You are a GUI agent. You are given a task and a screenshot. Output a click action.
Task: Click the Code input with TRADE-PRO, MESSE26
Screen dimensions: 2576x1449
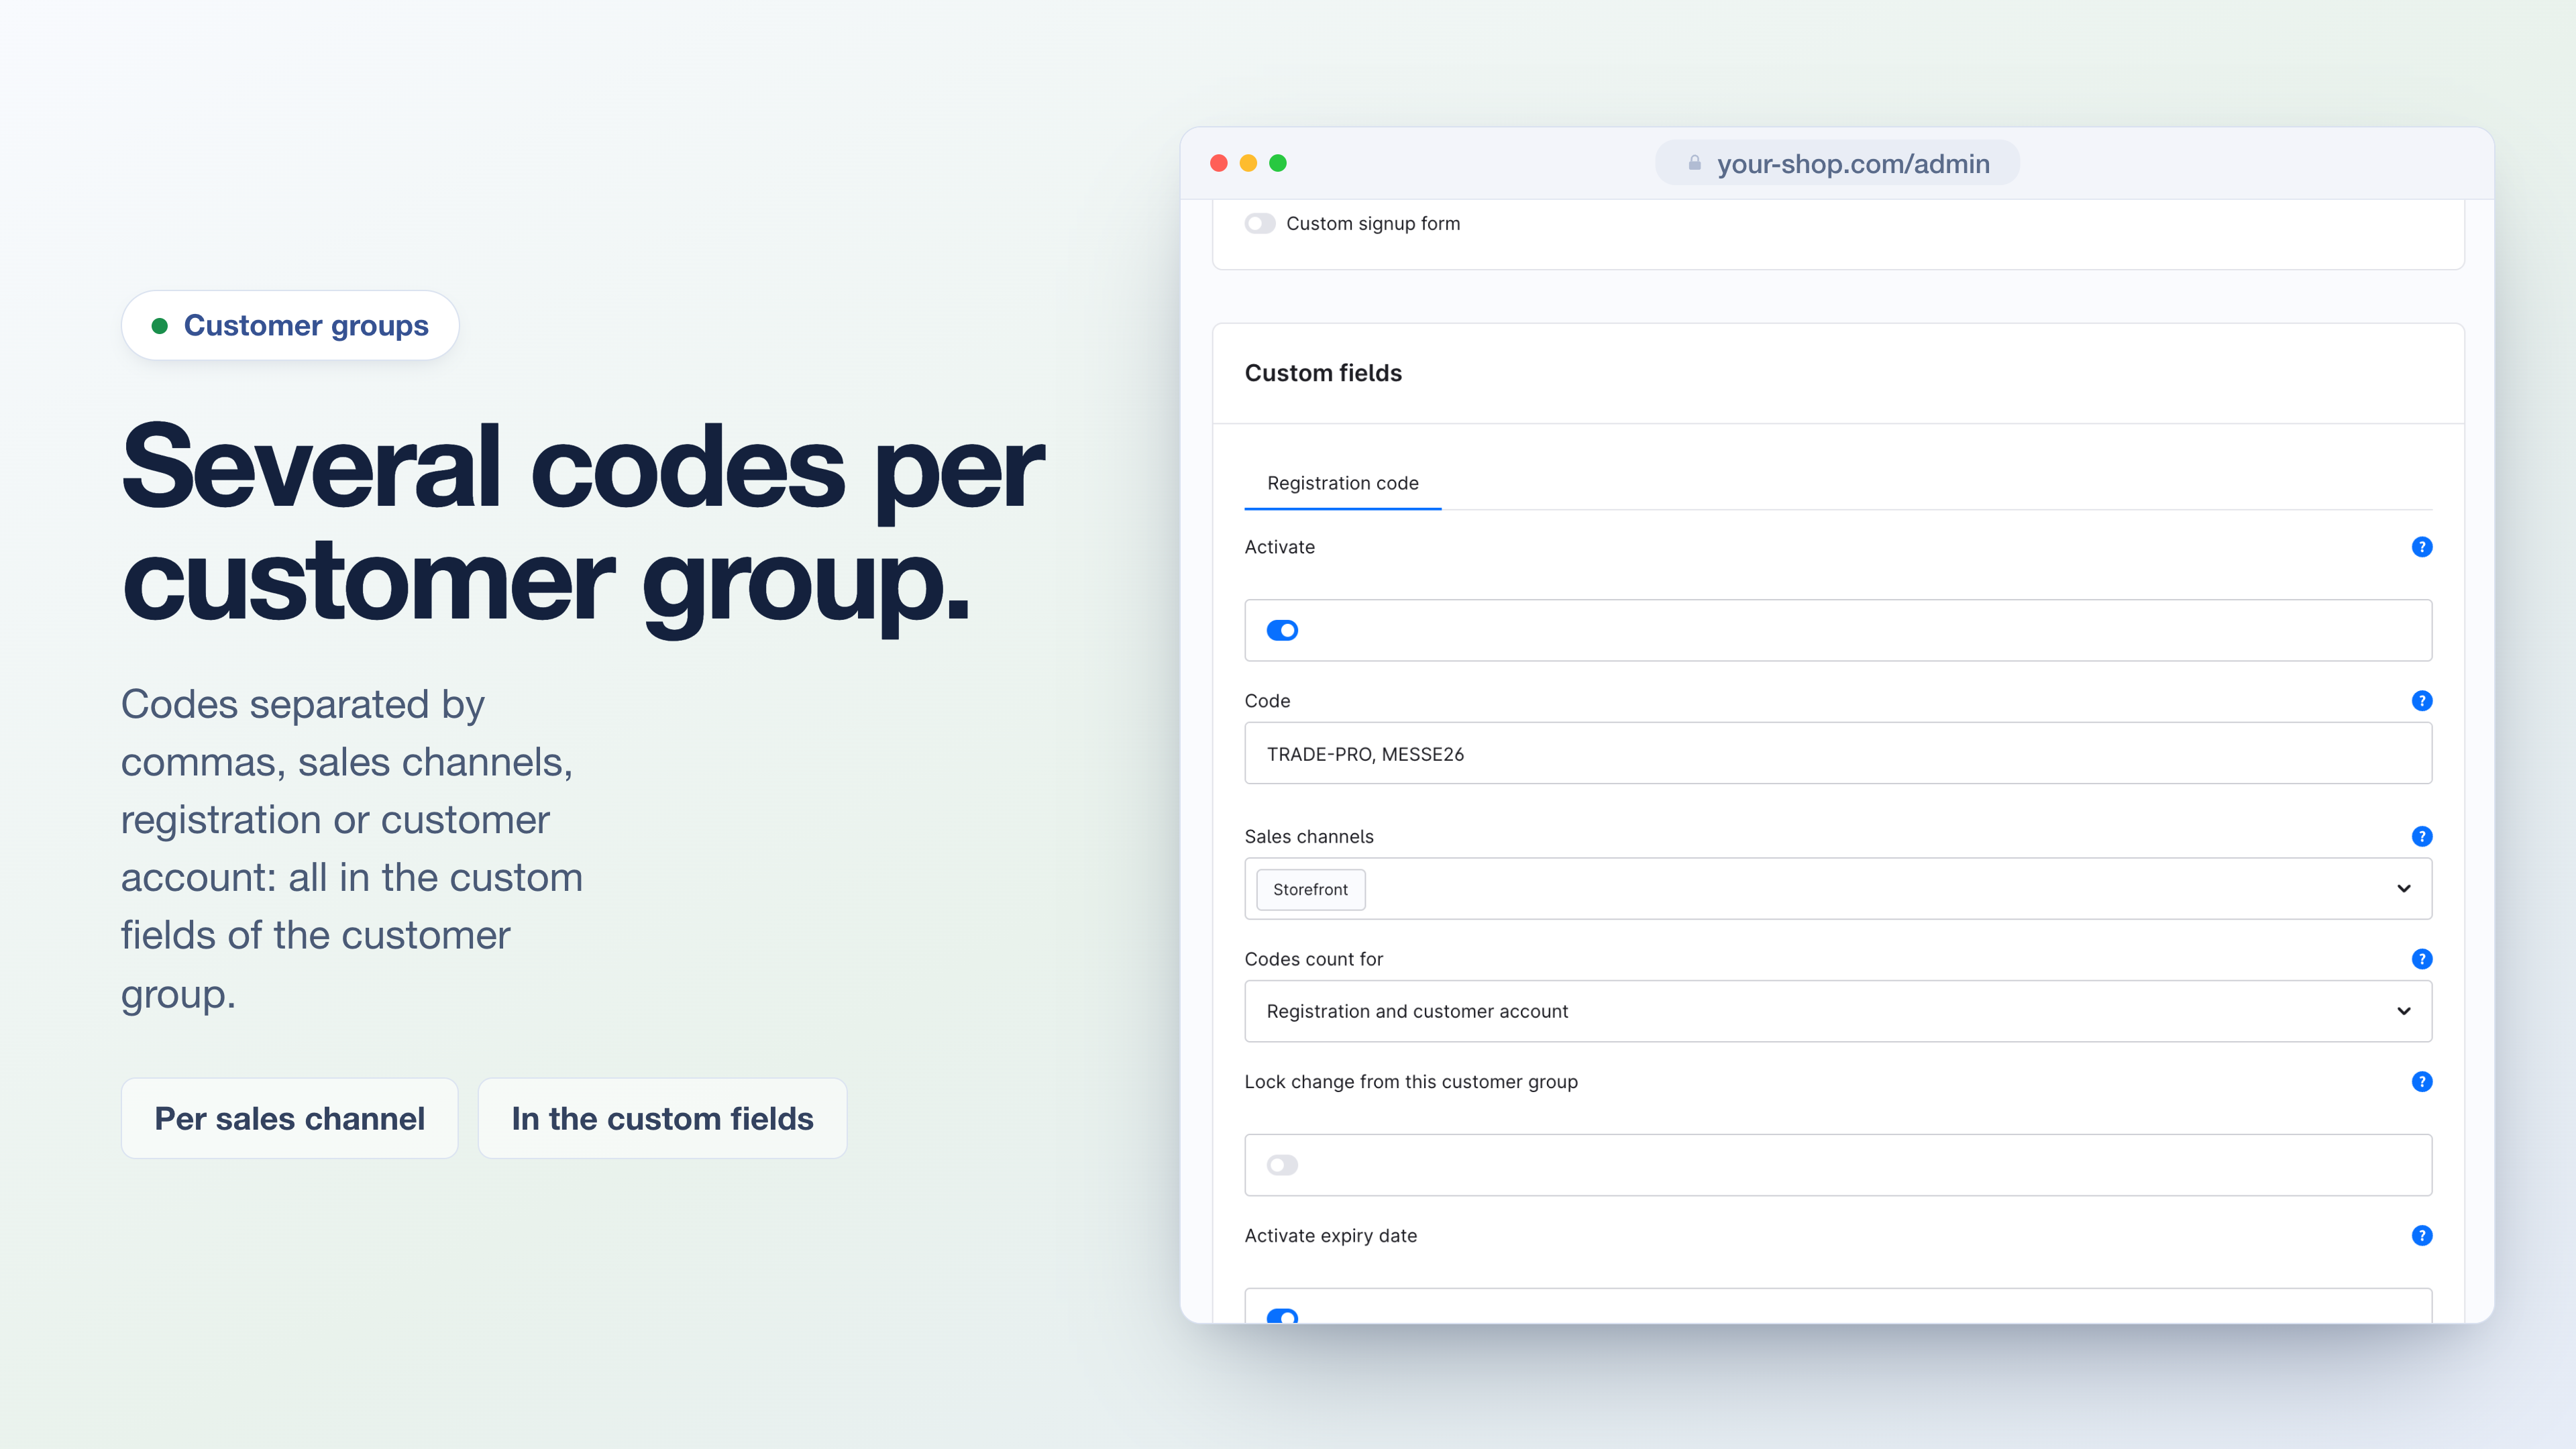1838,754
